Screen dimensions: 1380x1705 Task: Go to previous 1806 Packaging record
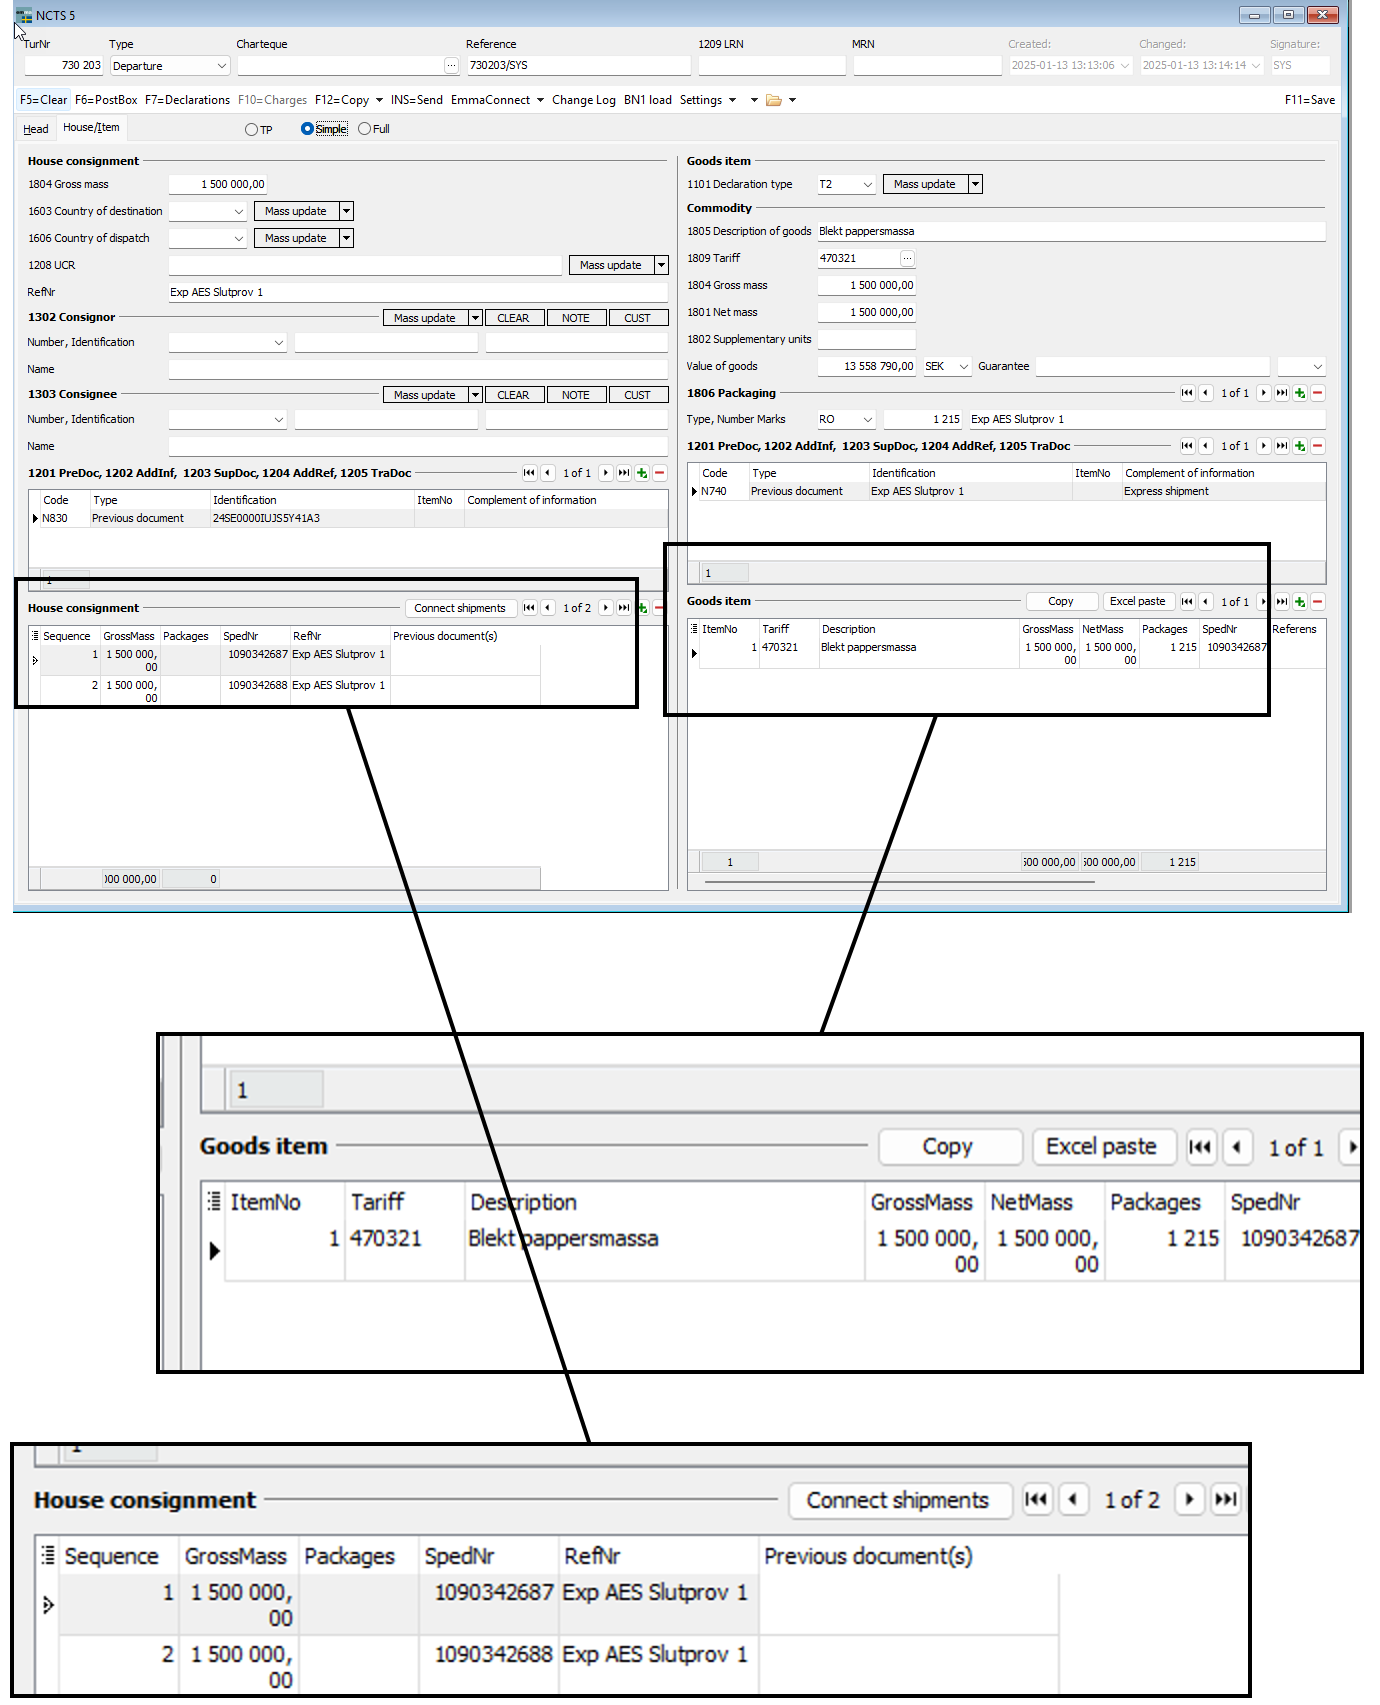click(x=1206, y=393)
